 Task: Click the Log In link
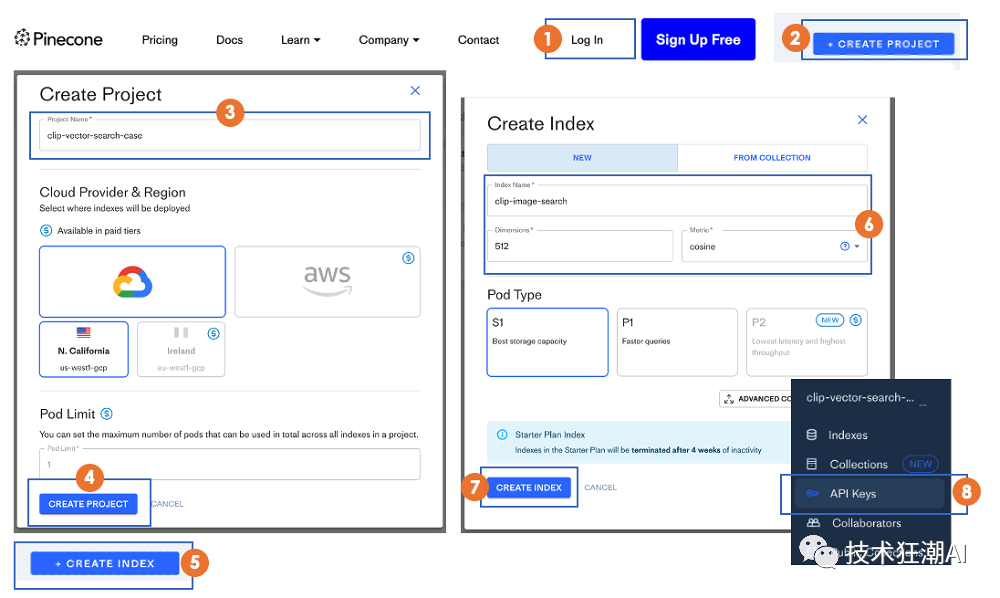pos(587,40)
